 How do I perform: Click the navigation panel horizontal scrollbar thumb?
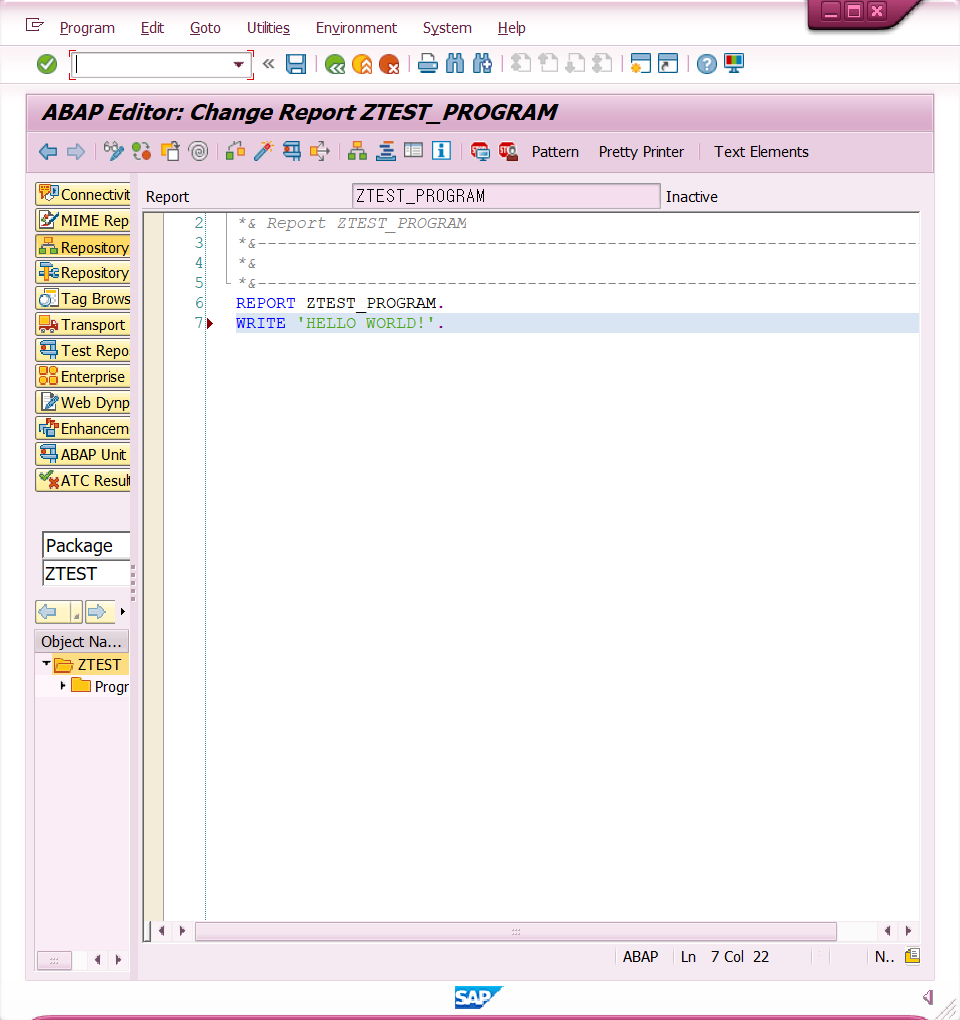(54, 960)
